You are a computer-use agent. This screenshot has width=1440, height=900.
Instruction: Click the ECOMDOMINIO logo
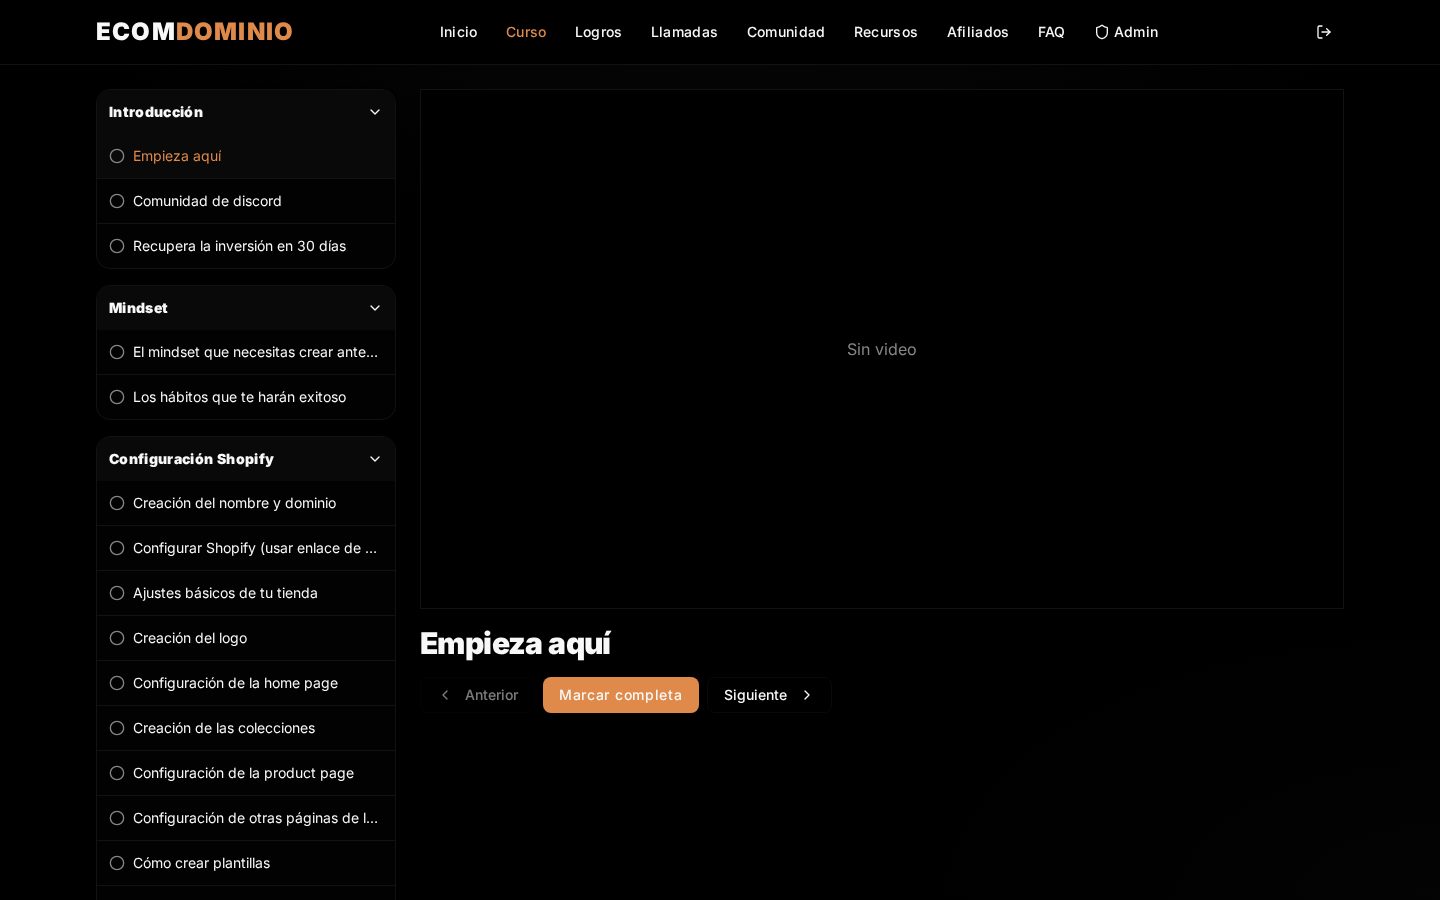click(194, 32)
